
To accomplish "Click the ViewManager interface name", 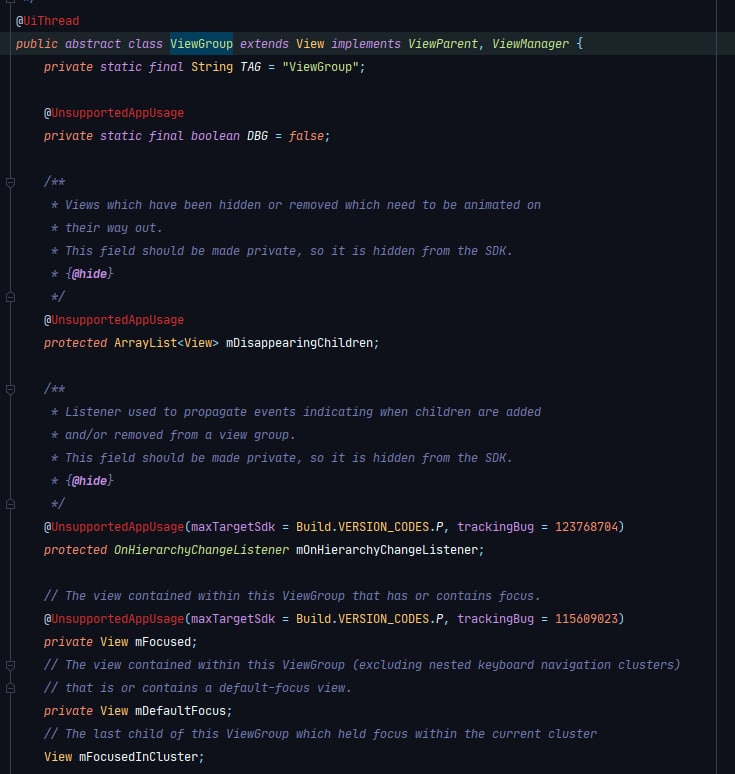I will pyautogui.click(x=530, y=44).
